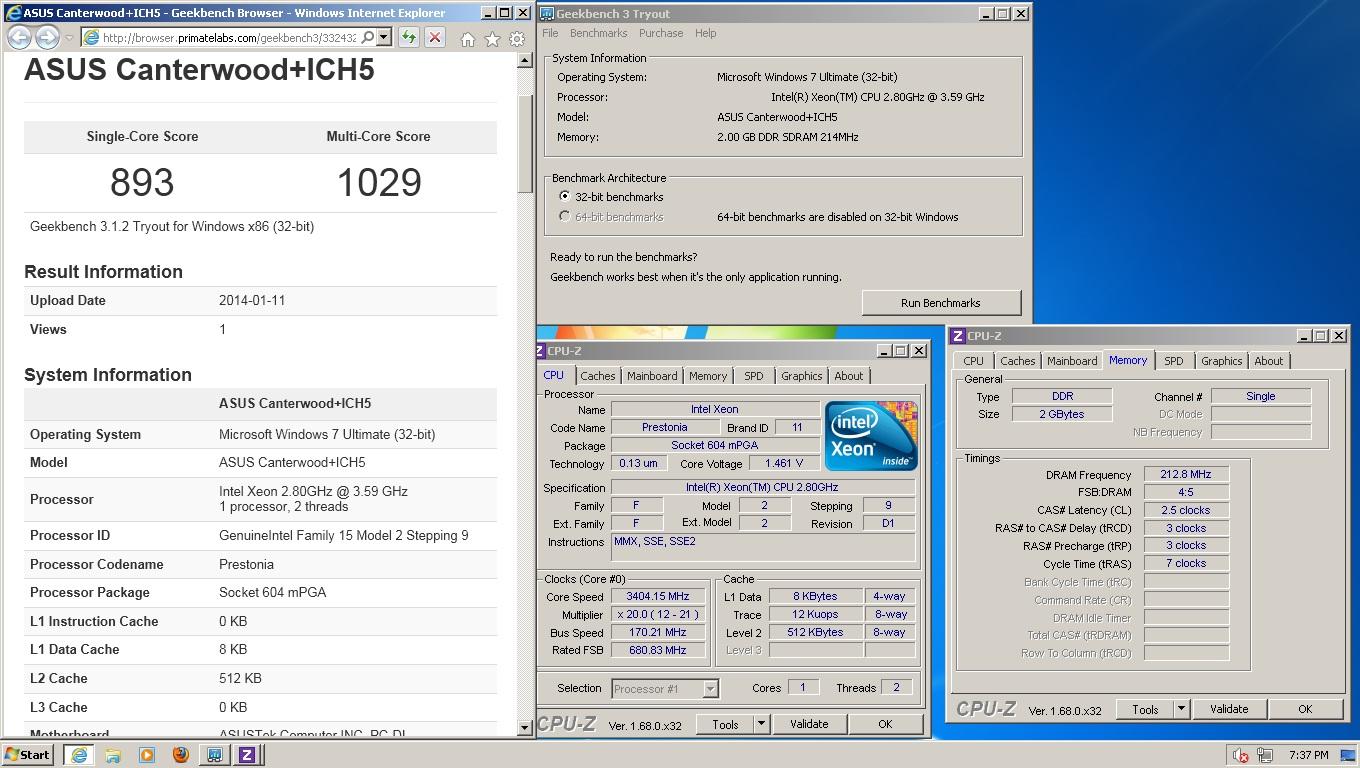
Task: Click OK in right CPU-Z window
Action: coord(1304,709)
